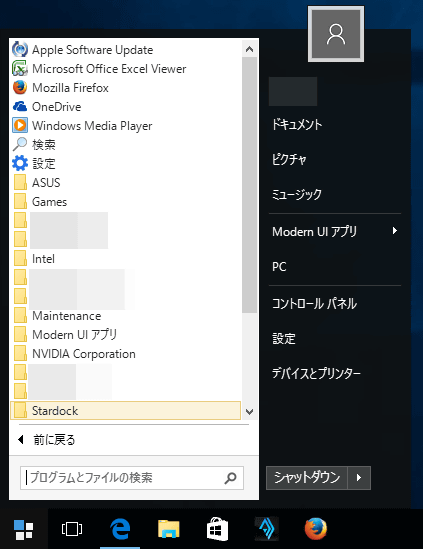This screenshot has width=423, height=549.
Task: Click the Apple Software Update icon
Action: click(20, 49)
